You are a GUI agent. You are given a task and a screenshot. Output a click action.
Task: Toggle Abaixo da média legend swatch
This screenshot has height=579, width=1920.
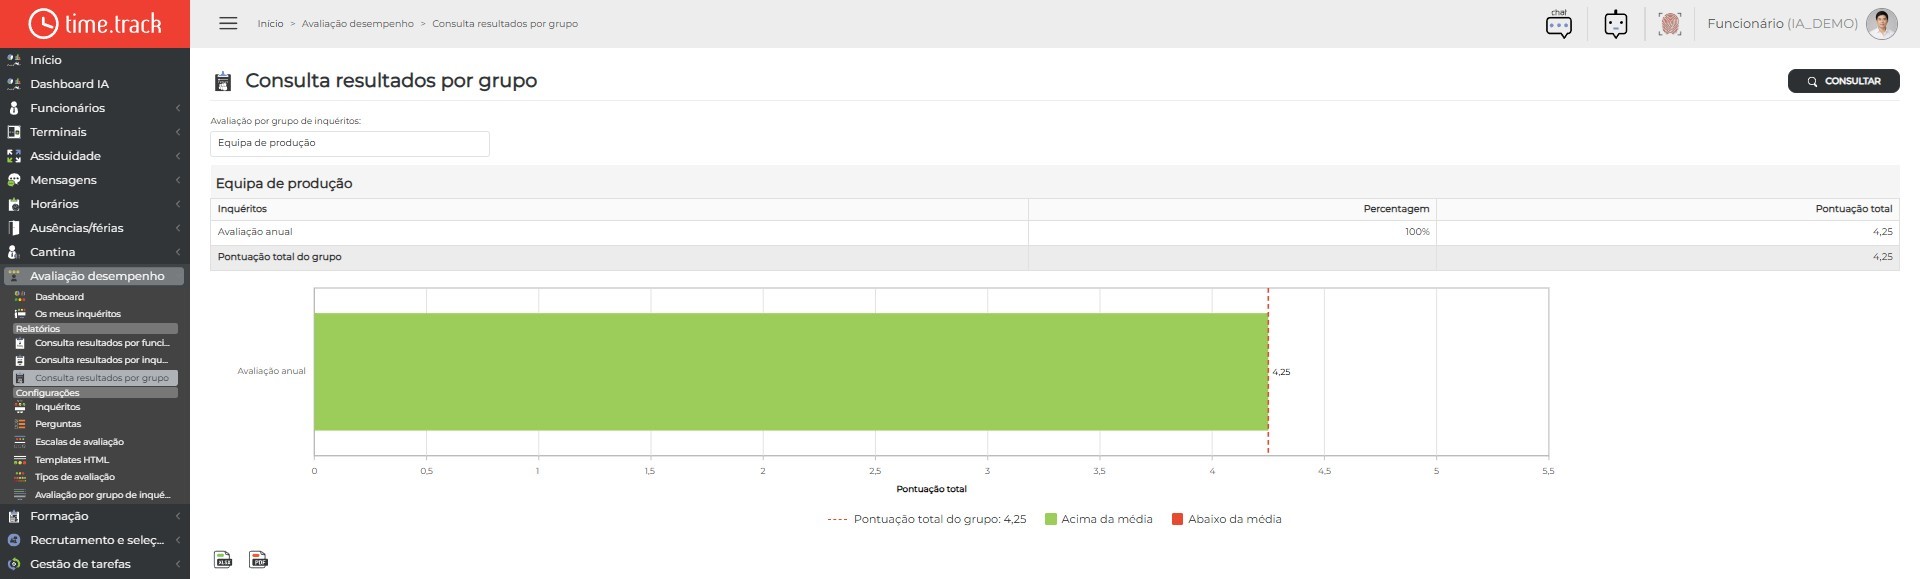pos(1177,519)
